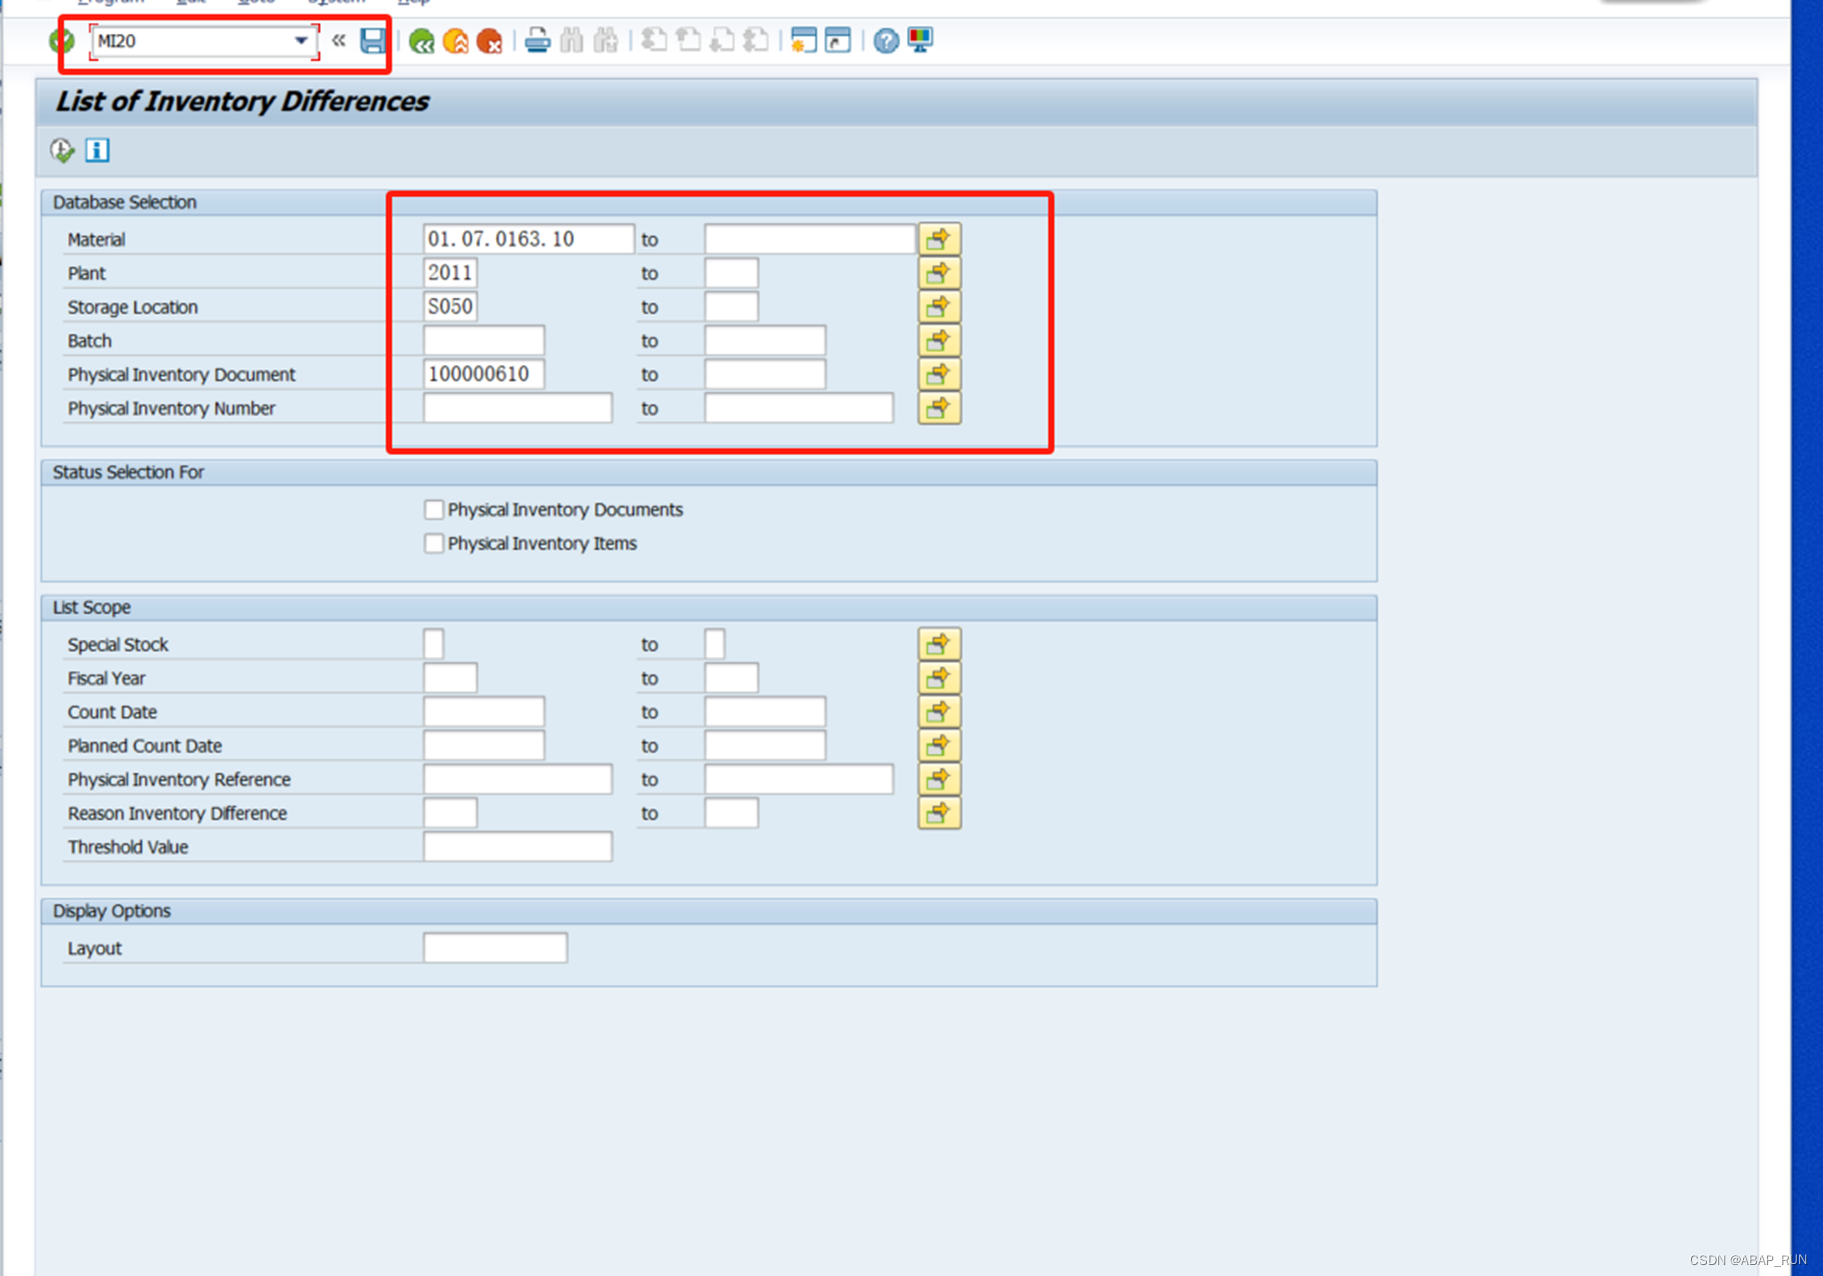The width and height of the screenshot is (1823, 1276).
Task: Save the current selection screen
Action: pos(374,41)
